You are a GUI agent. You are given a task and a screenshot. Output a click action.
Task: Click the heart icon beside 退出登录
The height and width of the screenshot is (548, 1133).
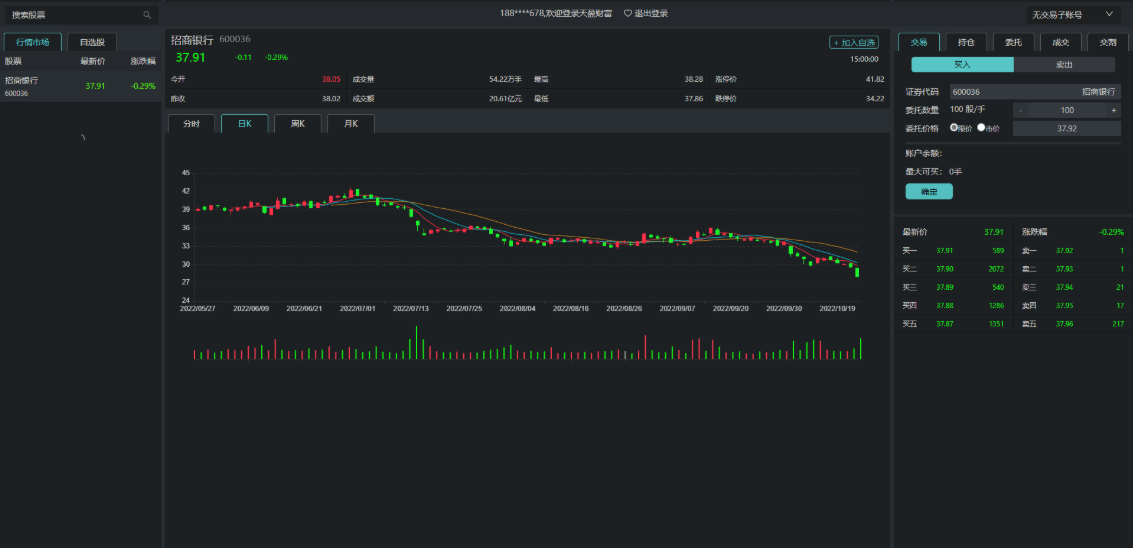pos(628,14)
